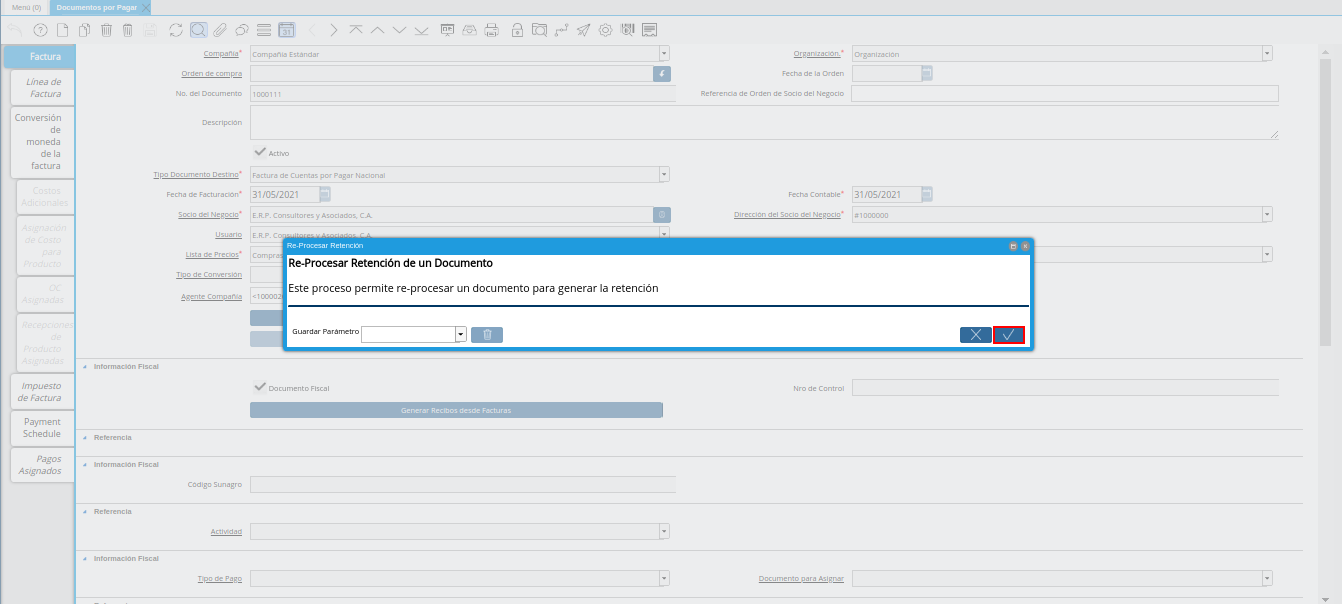Cancel the dialog with X button
This screenshot has width=1342, height=604.
976,335
